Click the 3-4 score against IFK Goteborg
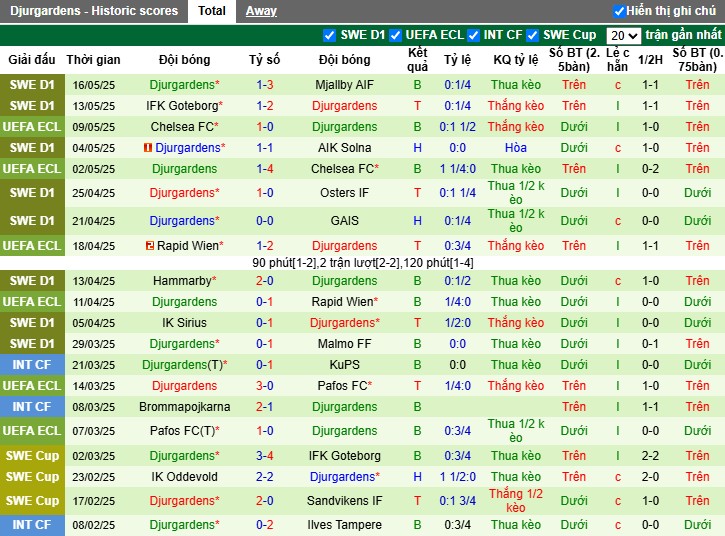The width and height of the screenshot is (725, 536). 265,456
